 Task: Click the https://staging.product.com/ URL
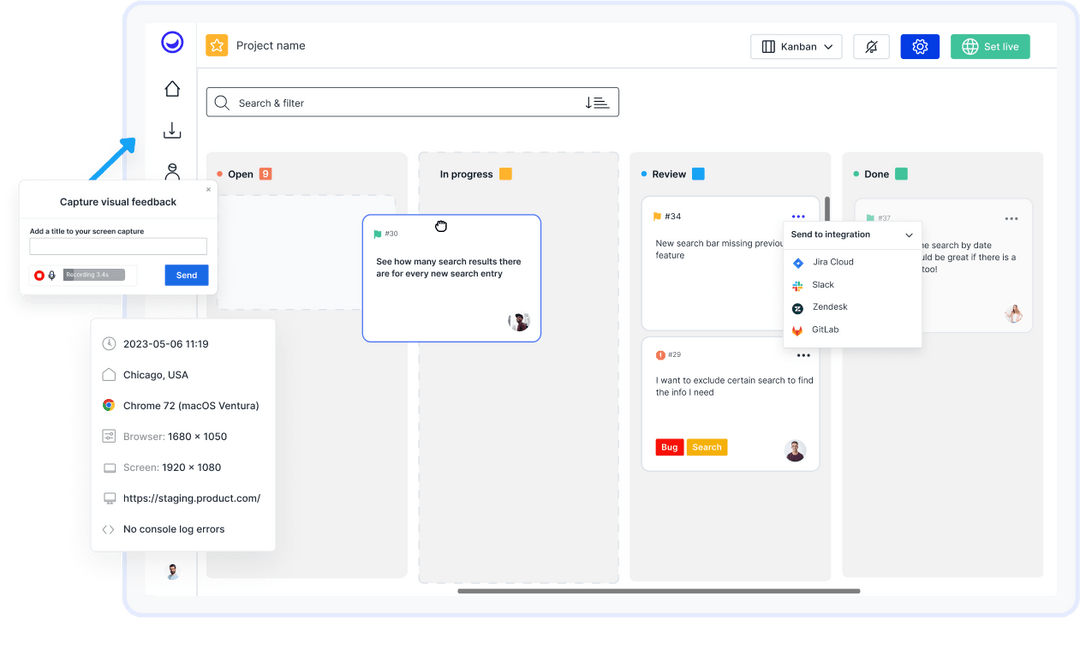pyautogui.click(x=191, y=498)
